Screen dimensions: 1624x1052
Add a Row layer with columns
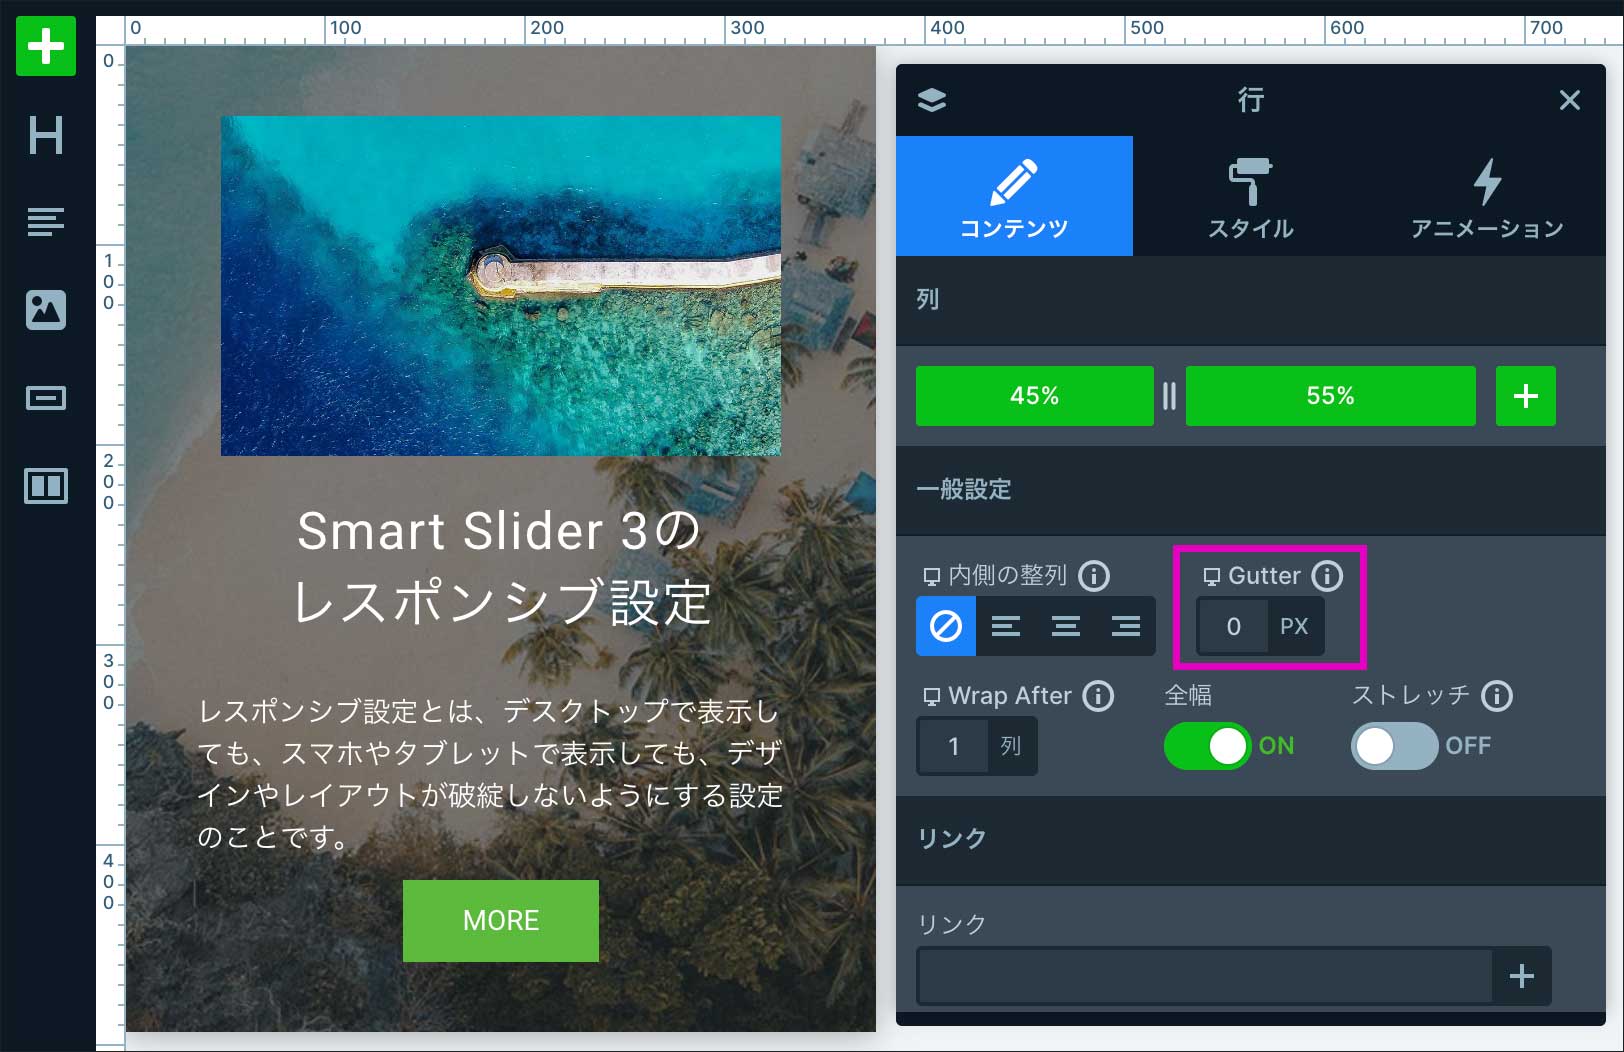pos(46,486)
